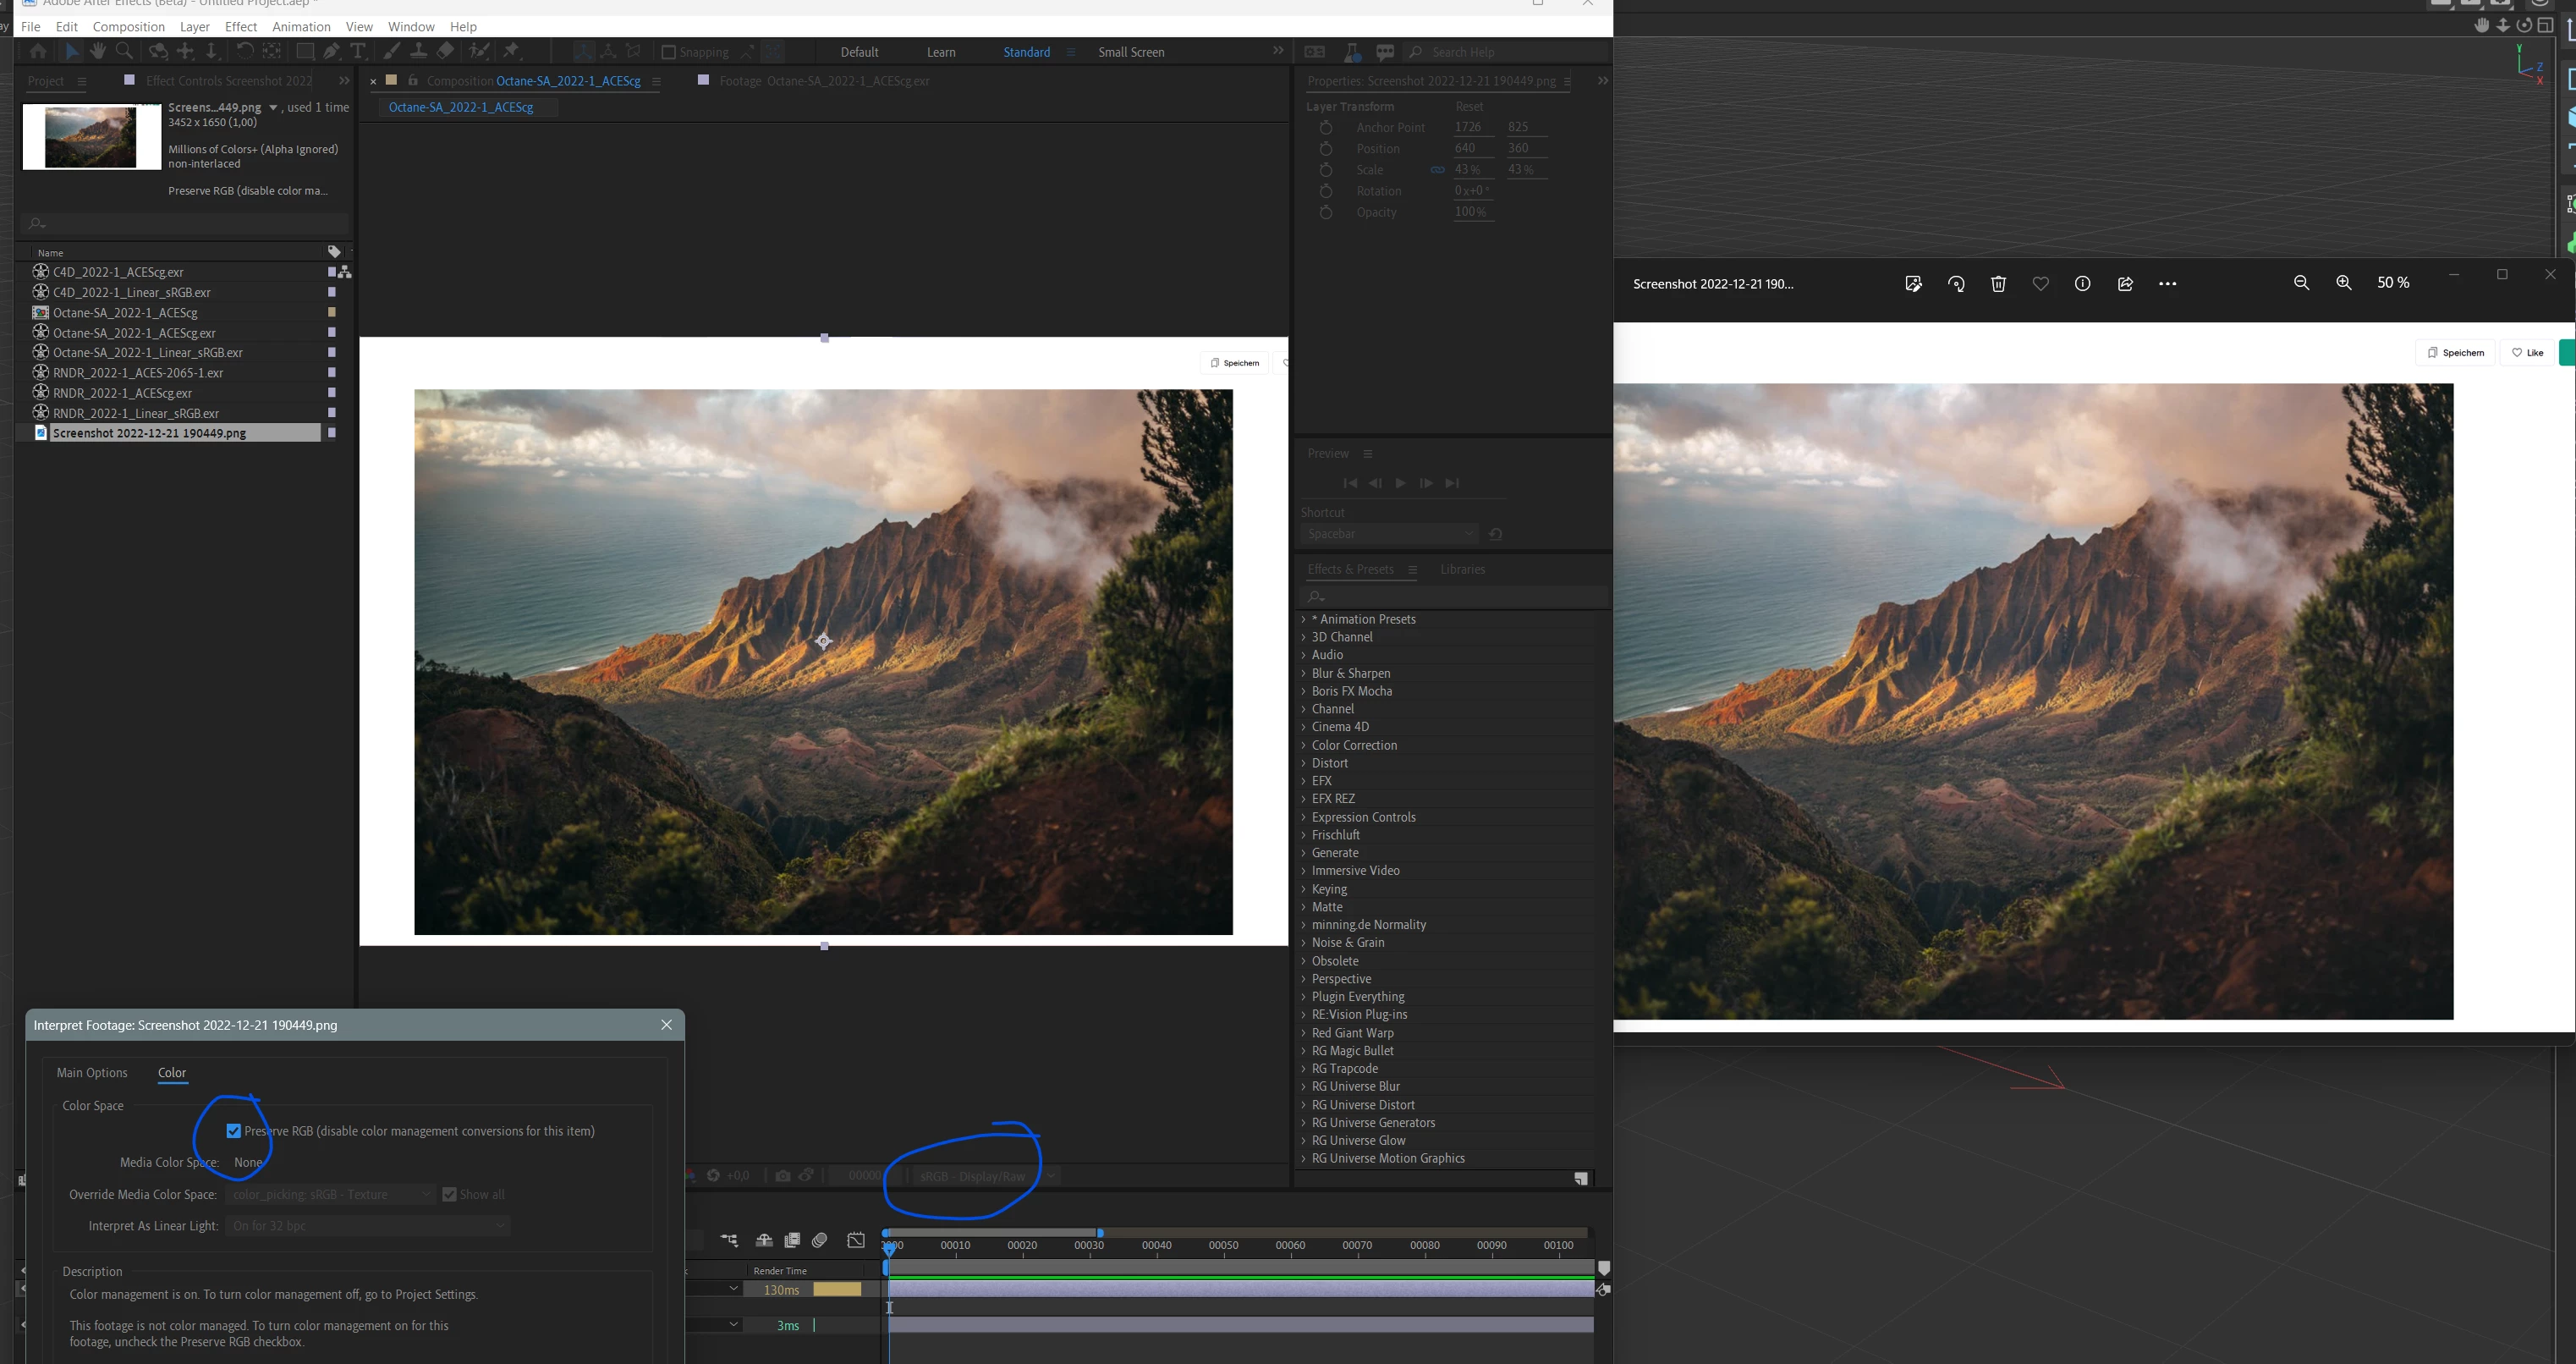This screenshot has width=2576, height=1364.
Task: Click the rotate image icon in Photos
Action: pyautogui.click(x=1956, y=284)
